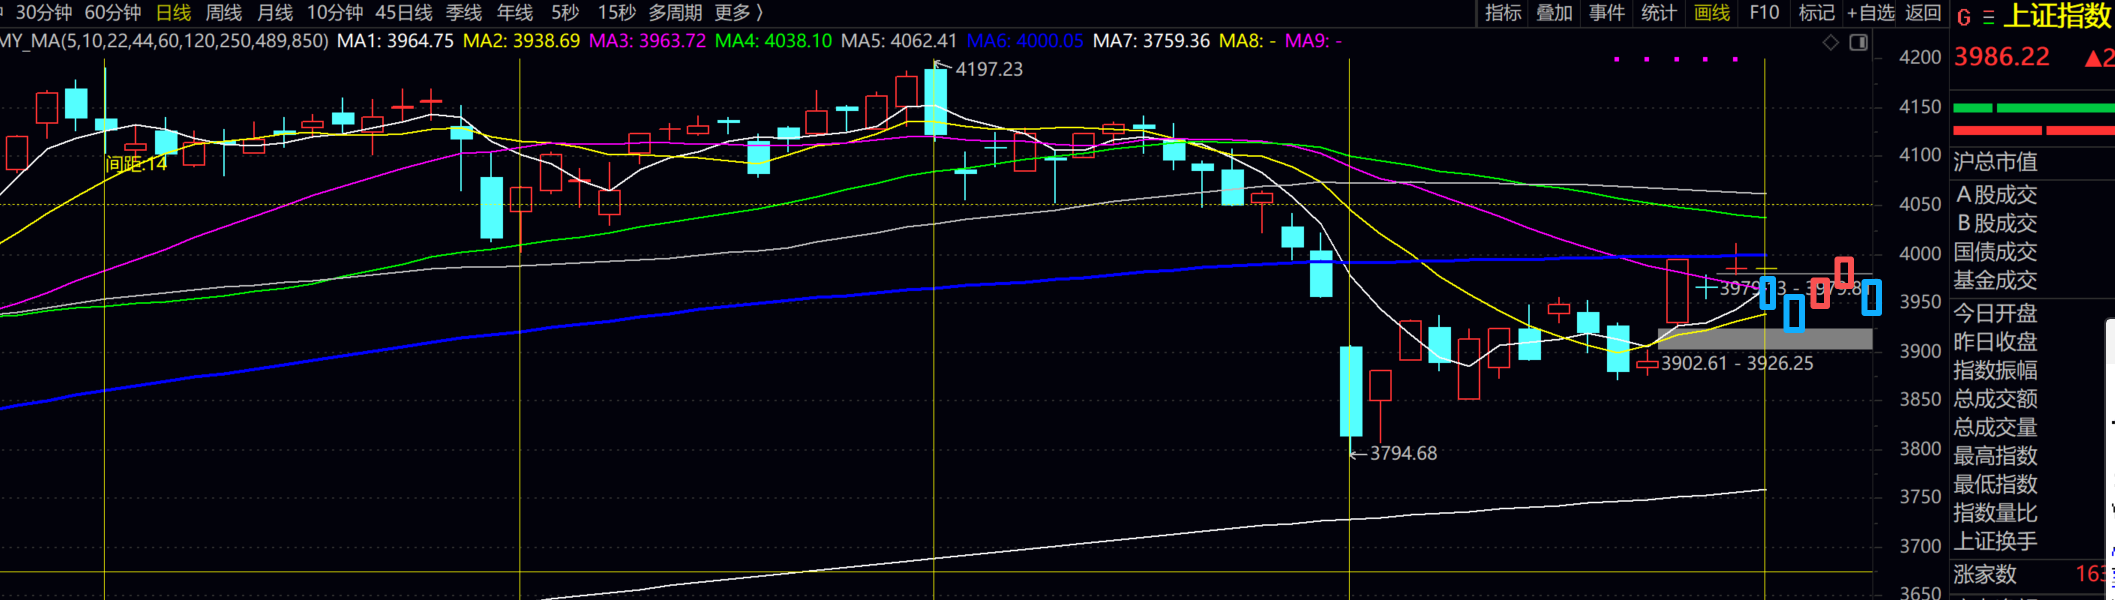The image size is (2115, 600).
Task: Click the 3794.68 low price label
Action: pos(1402,454)
